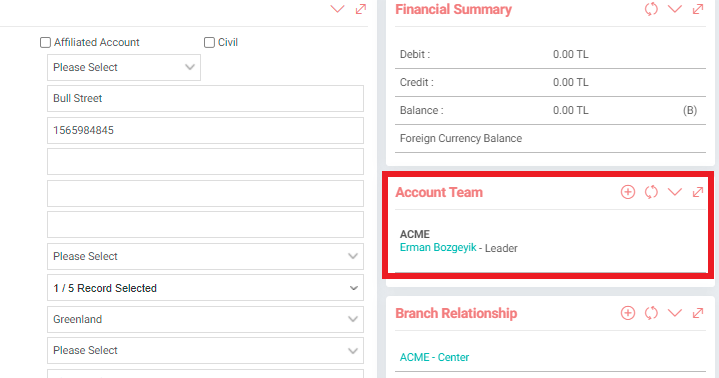Screen dimensions: 719x378
Task: Refresh the Financial Summary panel
Action: [x=651, y=9]
